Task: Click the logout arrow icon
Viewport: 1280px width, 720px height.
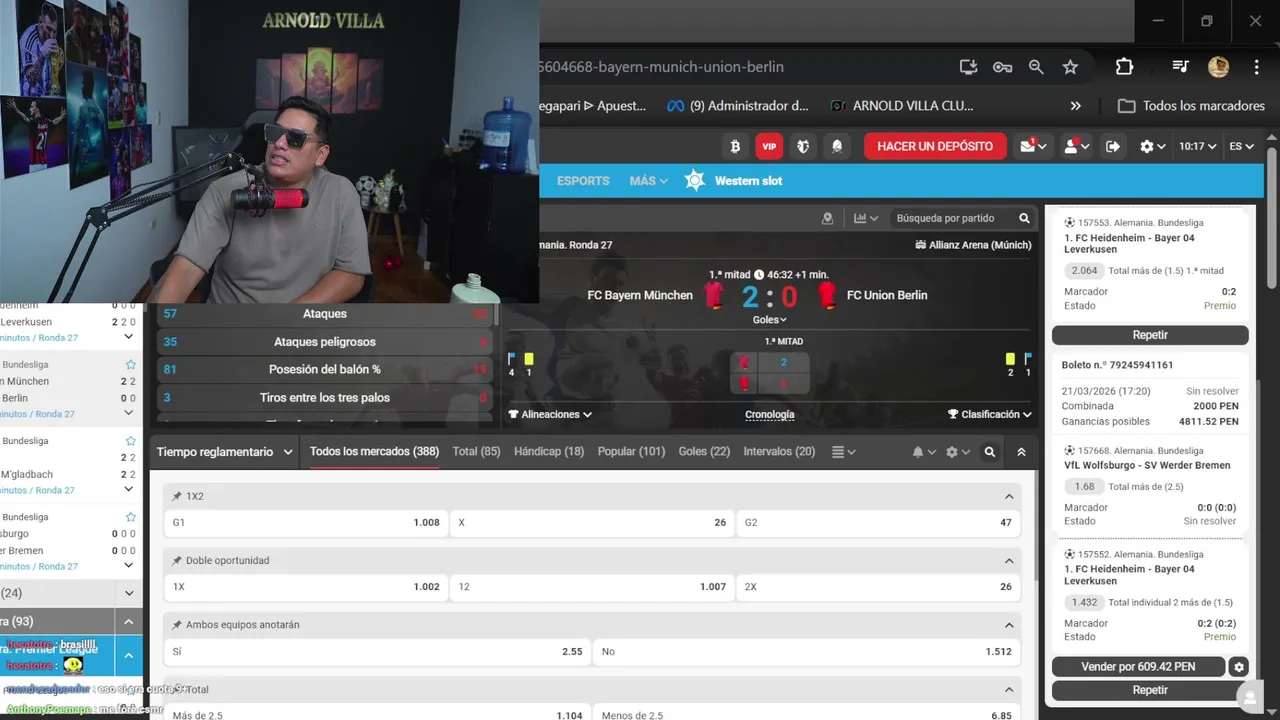Action: (x=1113, y=146)
